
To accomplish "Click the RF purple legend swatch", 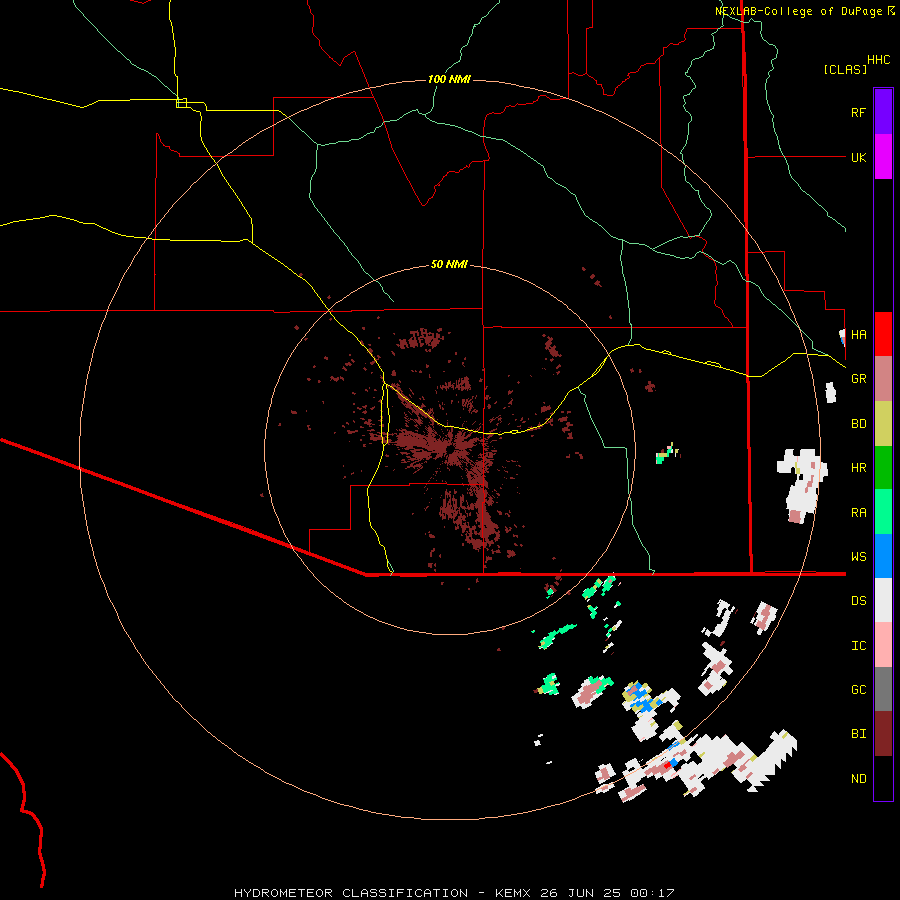I will pos(883,112).
